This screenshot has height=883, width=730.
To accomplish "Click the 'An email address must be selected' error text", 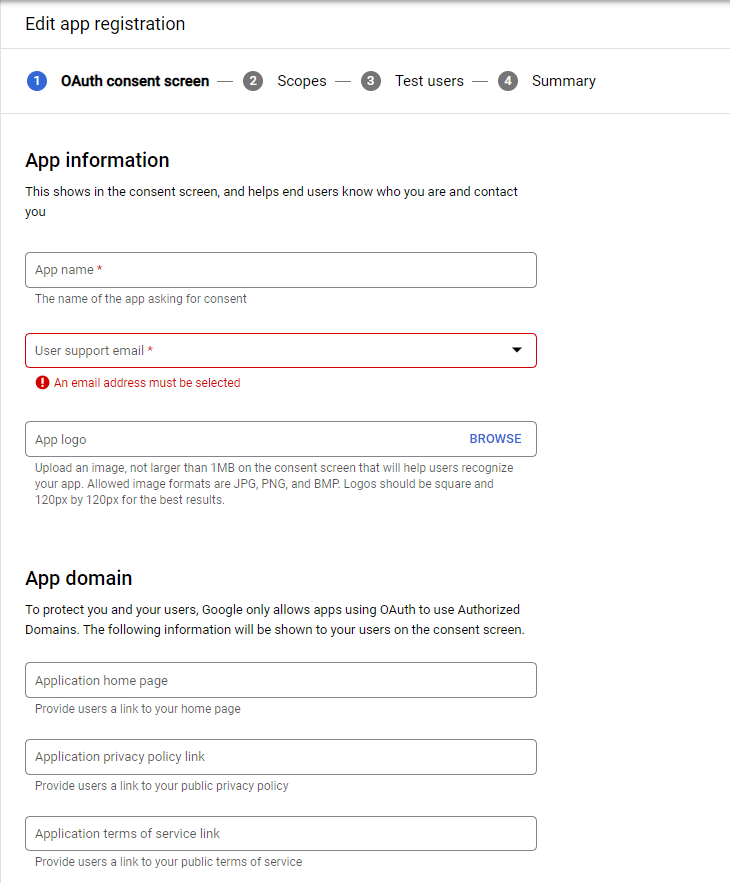I will 147,383.
